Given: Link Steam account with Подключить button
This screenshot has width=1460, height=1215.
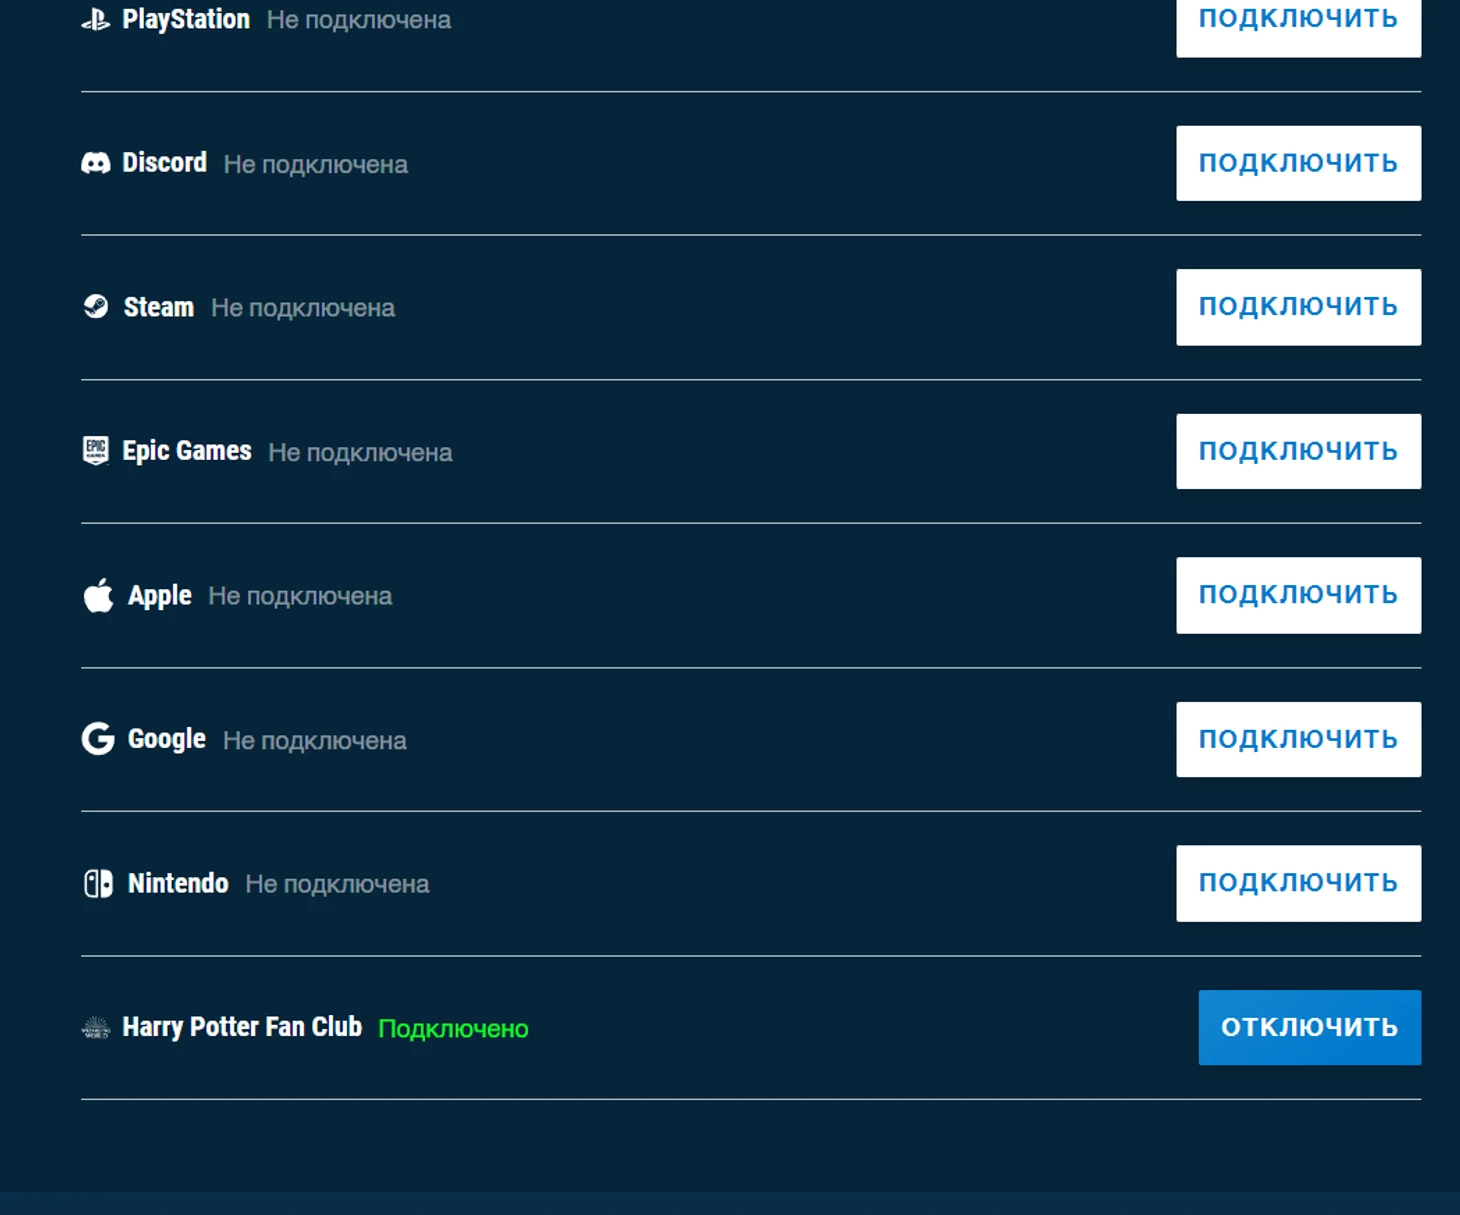Looking at the screenshot, I should (x=1298, y=307).
